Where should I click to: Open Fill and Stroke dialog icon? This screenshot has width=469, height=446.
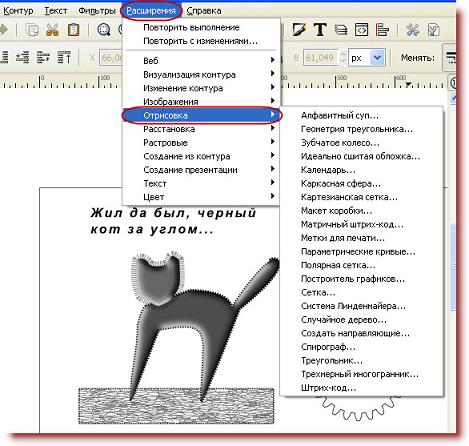pos(299,30)
